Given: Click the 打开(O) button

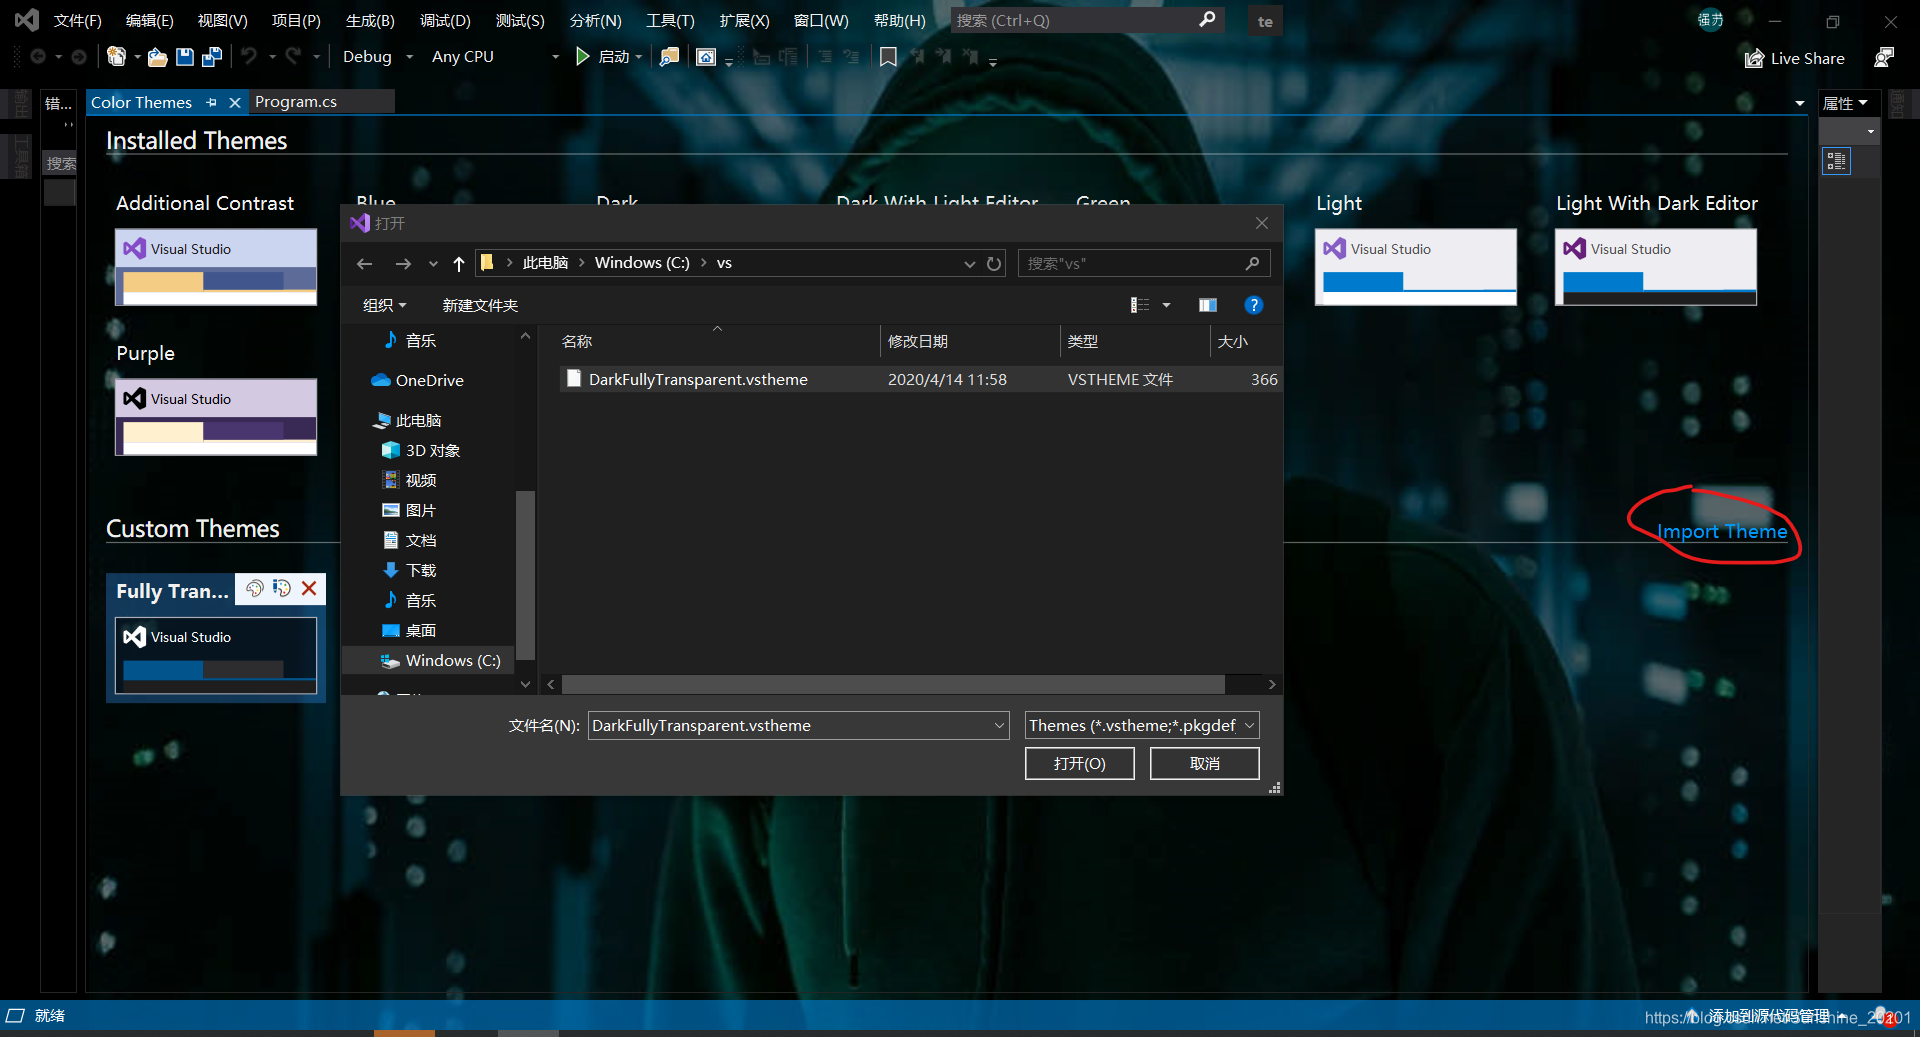Looking at the screenshot, I should 1079,763.
